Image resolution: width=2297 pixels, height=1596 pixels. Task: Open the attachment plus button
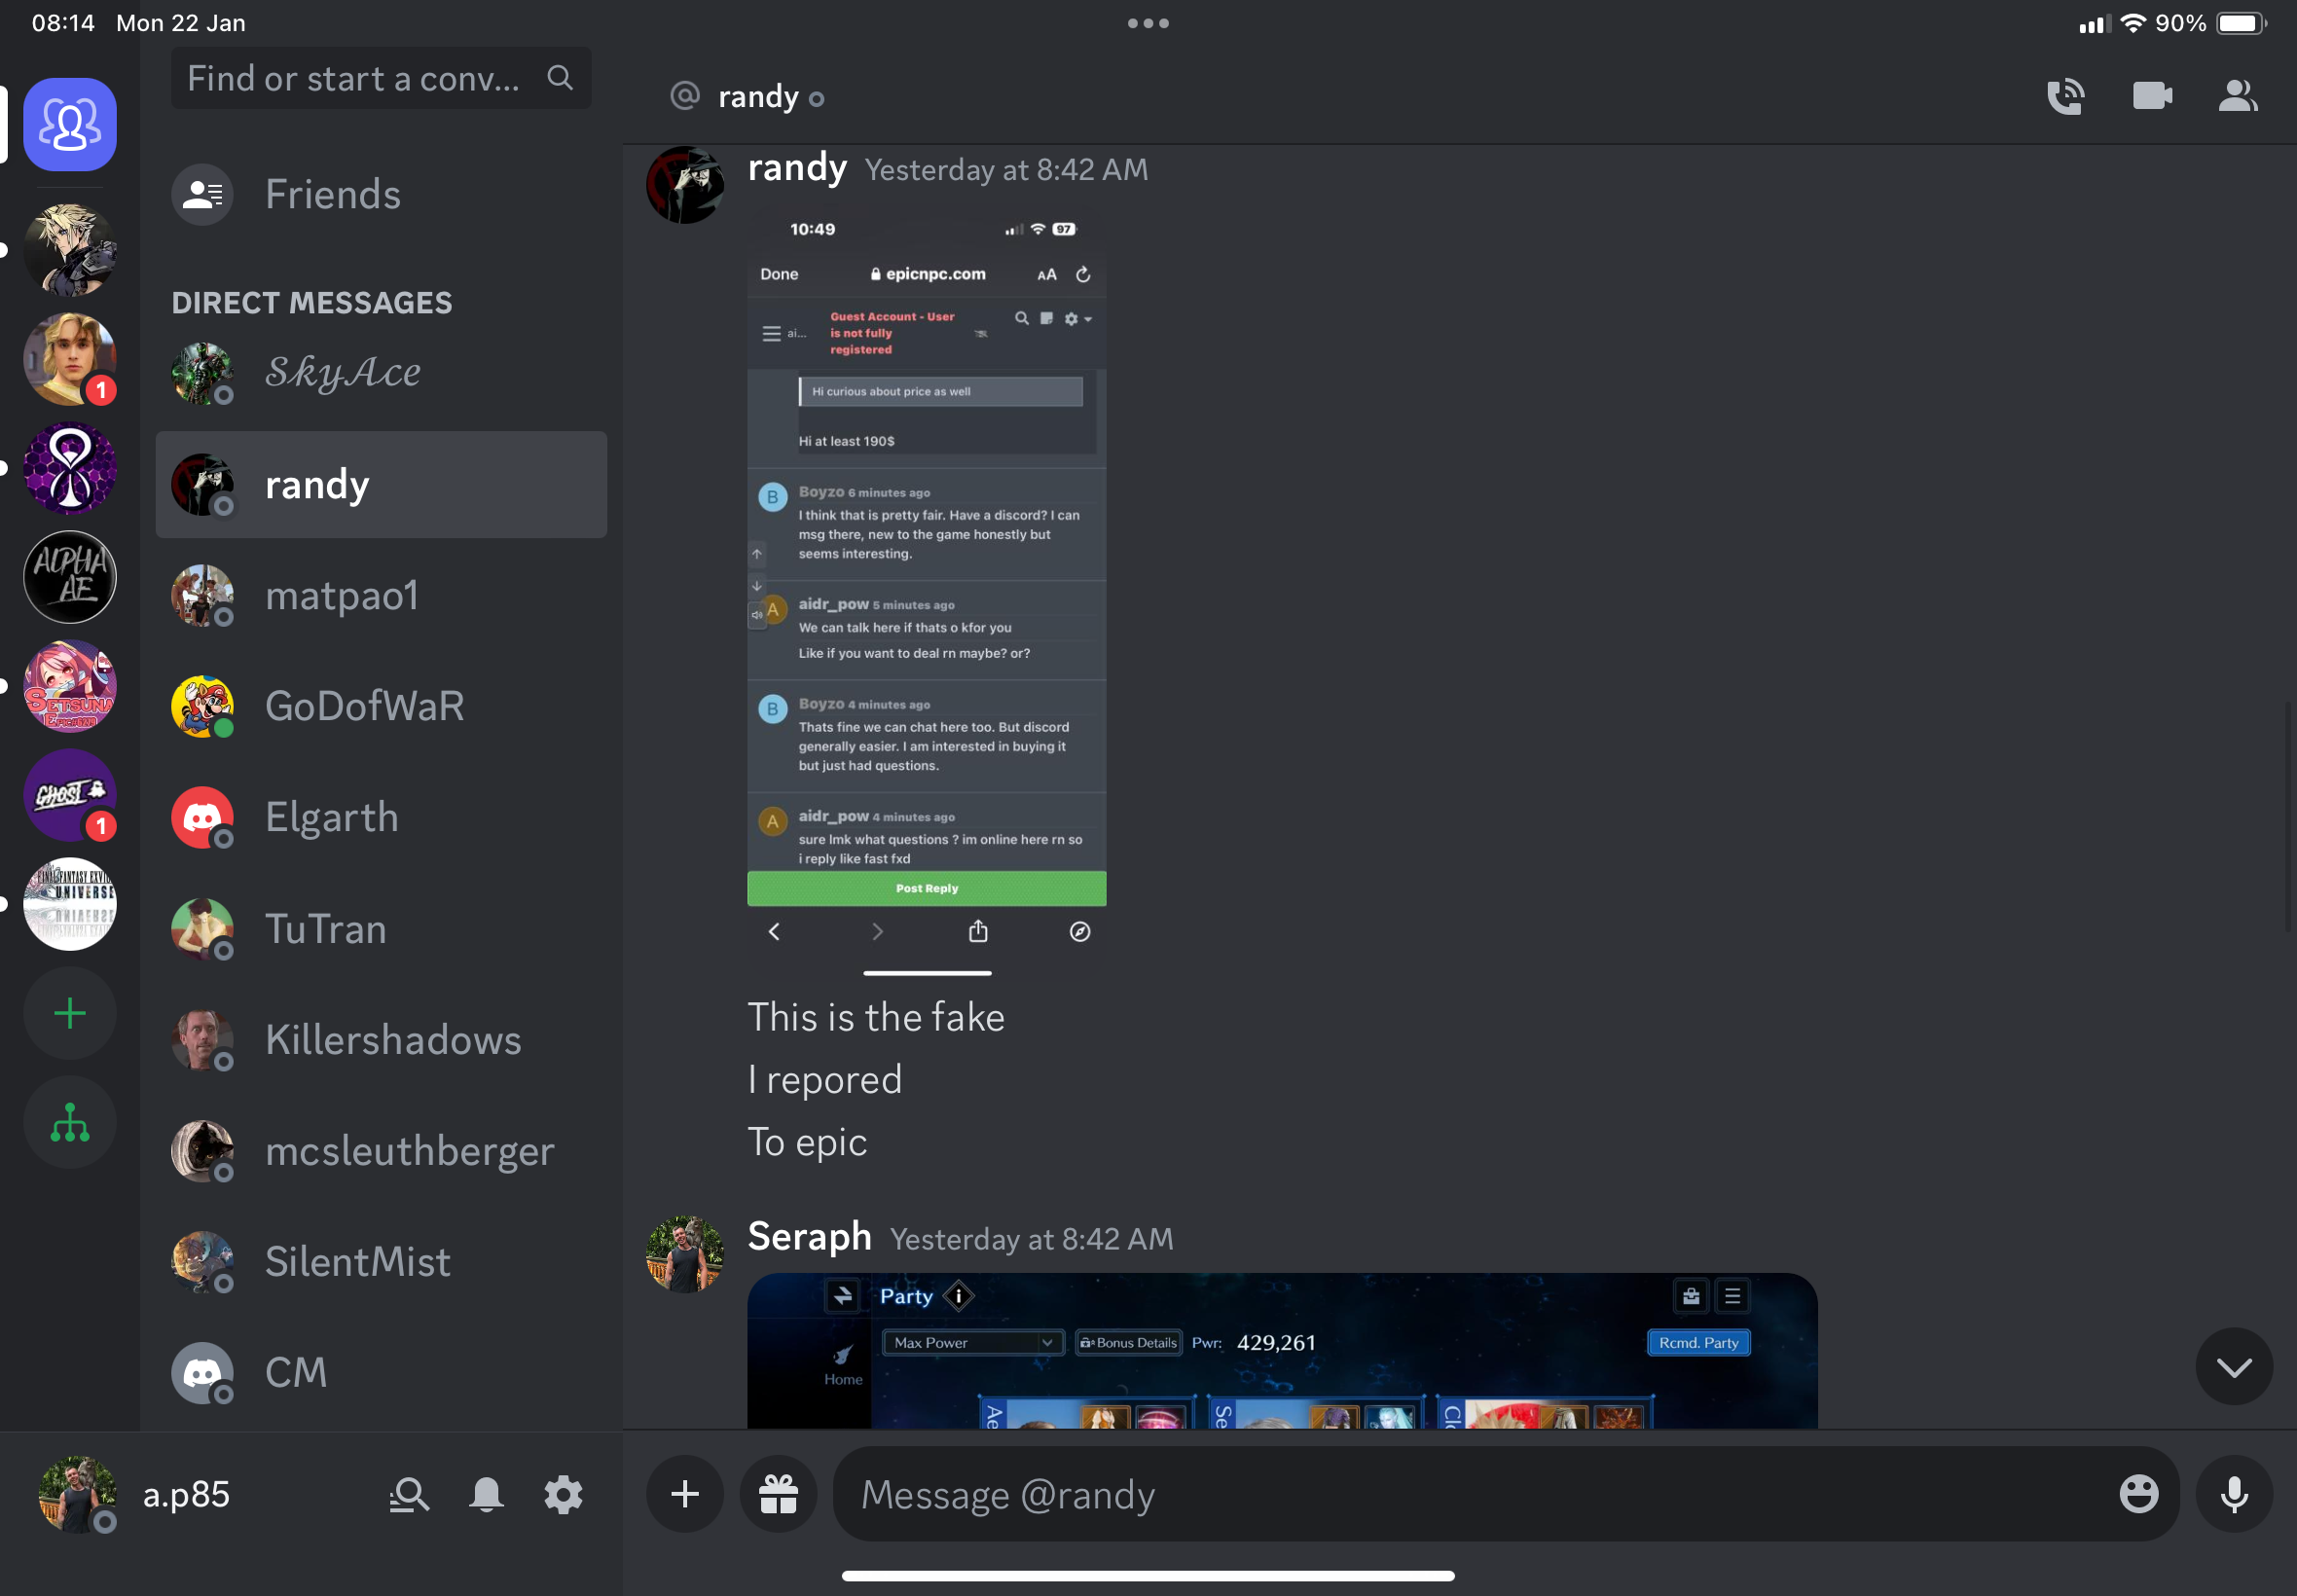pyautogui.click(x=685, y=1494)
